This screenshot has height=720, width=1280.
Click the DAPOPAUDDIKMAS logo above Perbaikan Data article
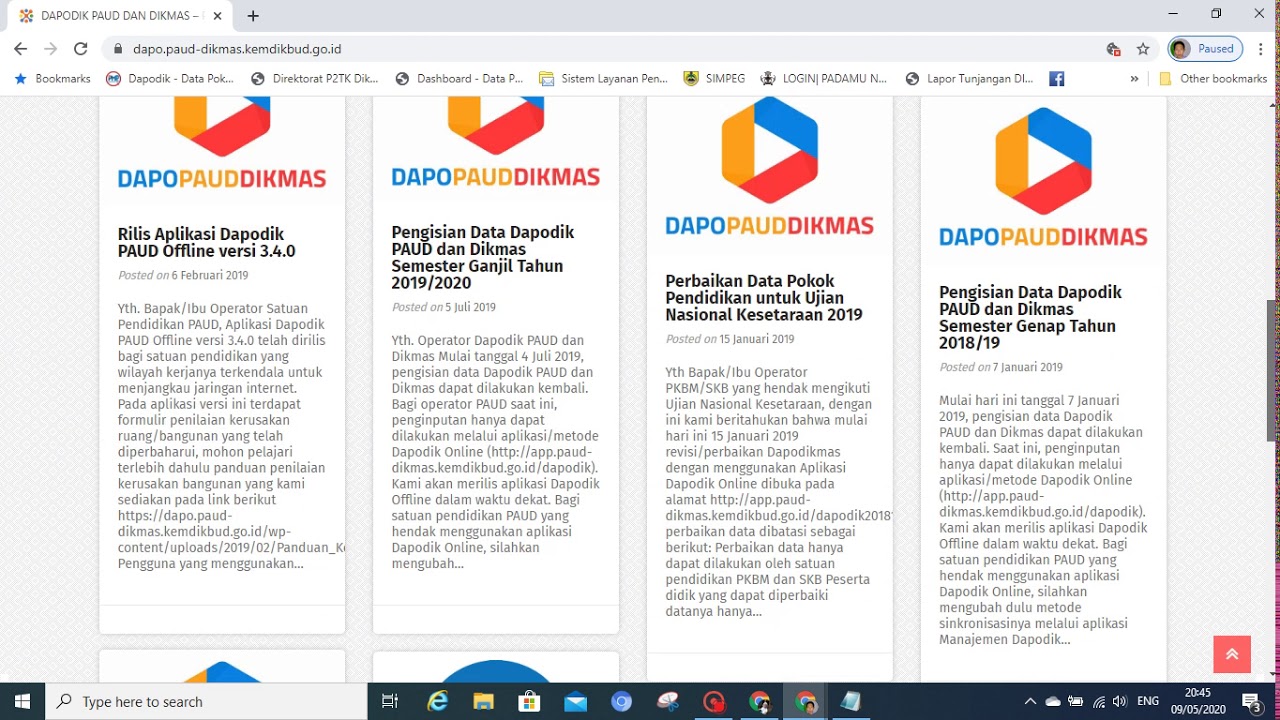pyautogui.click(x=770, y=167)
